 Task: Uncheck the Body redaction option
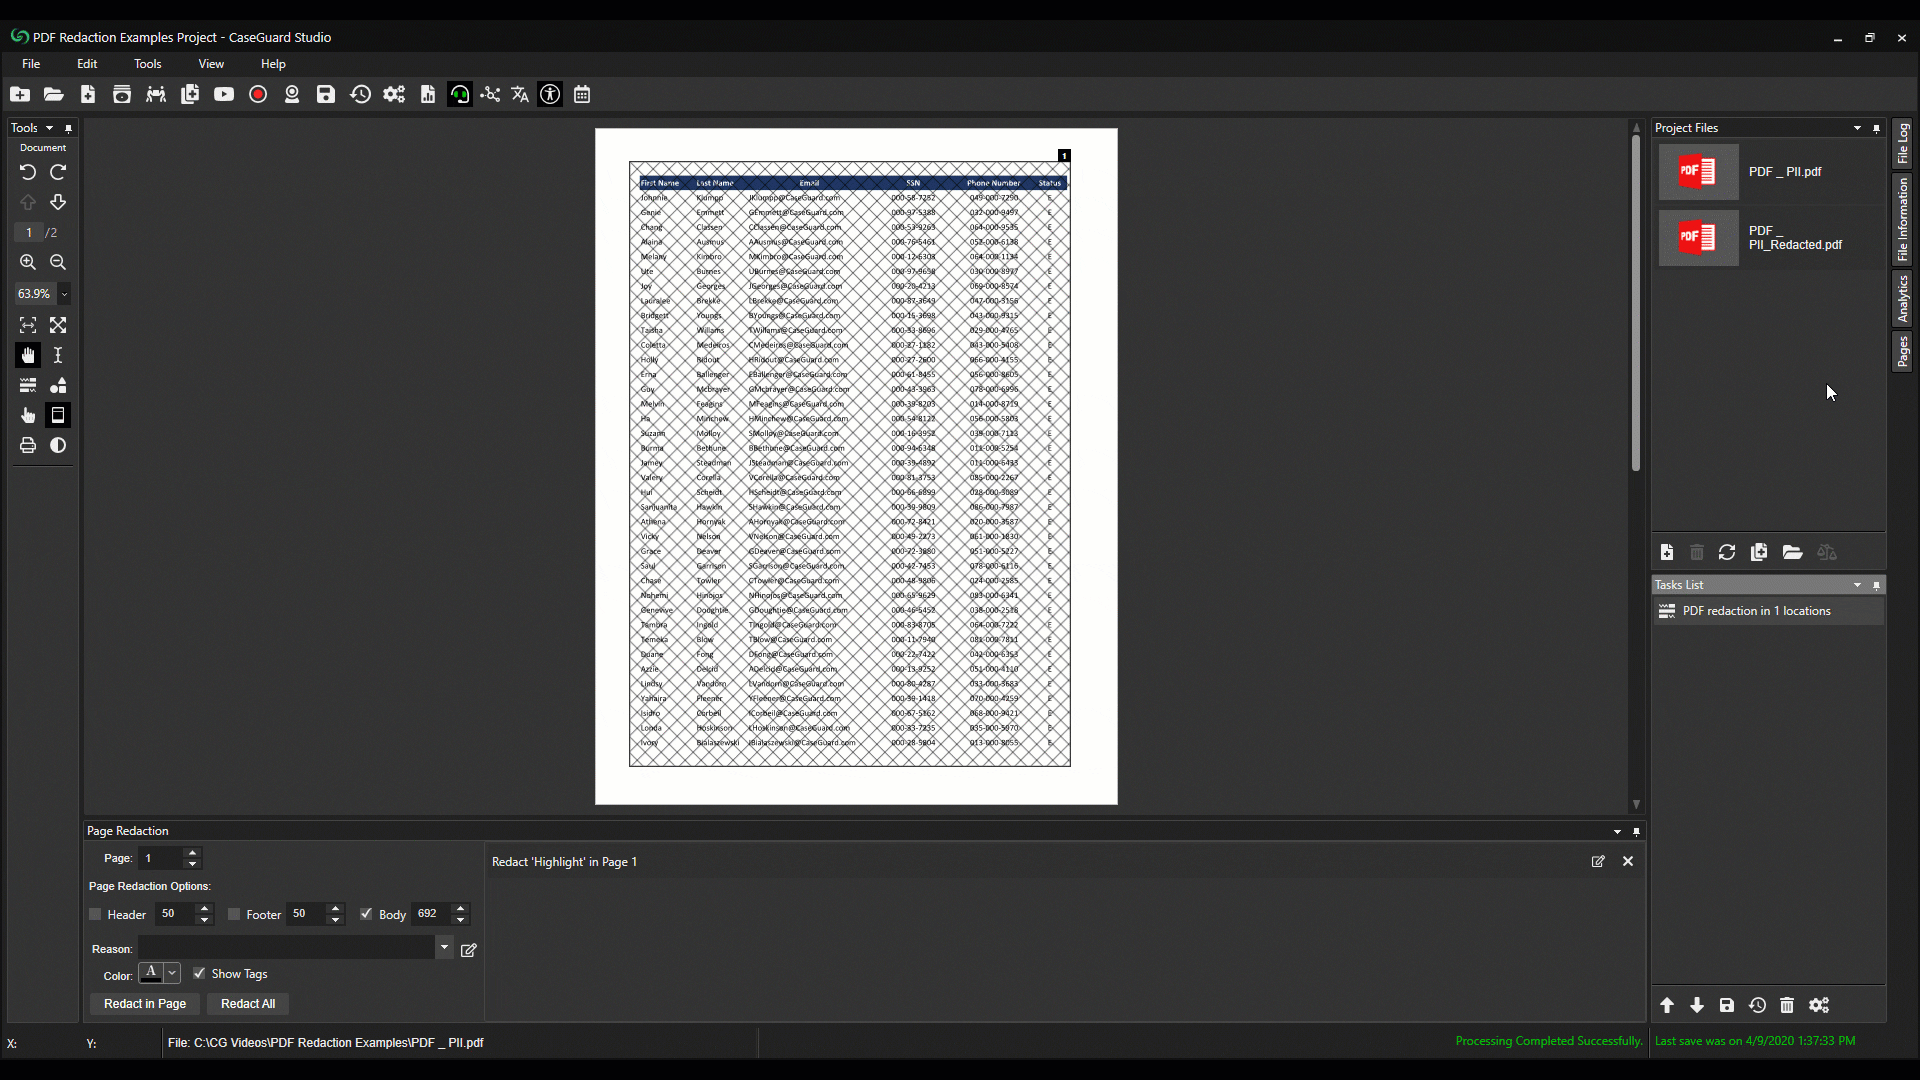coord(366,914)
